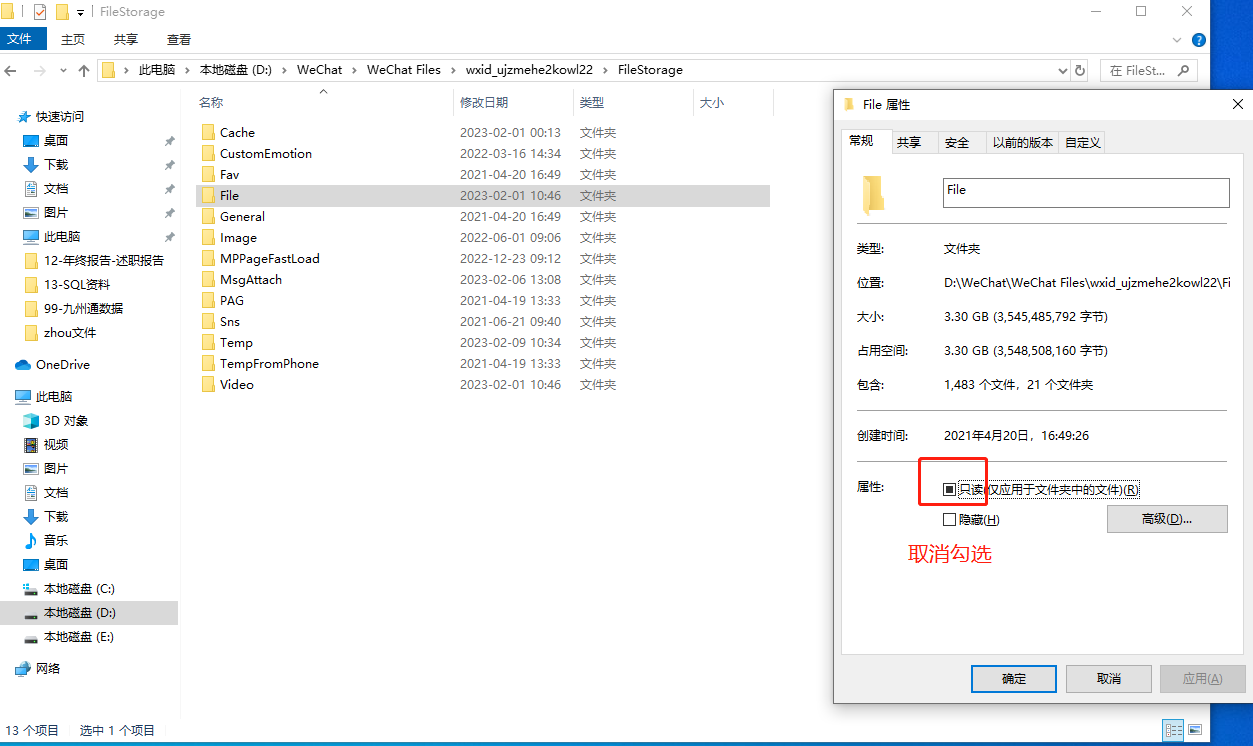Open the quick access toolbar customize arrow

[x=80, y=13]
